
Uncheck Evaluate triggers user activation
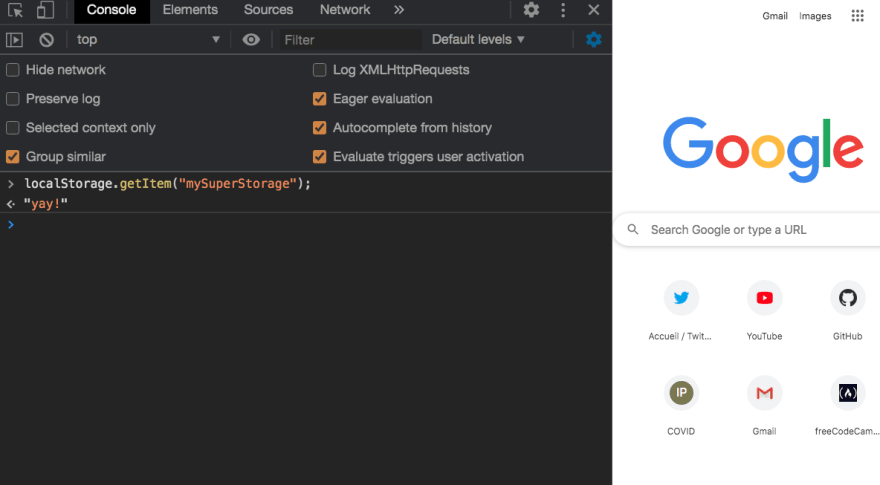tap(319, 157)
